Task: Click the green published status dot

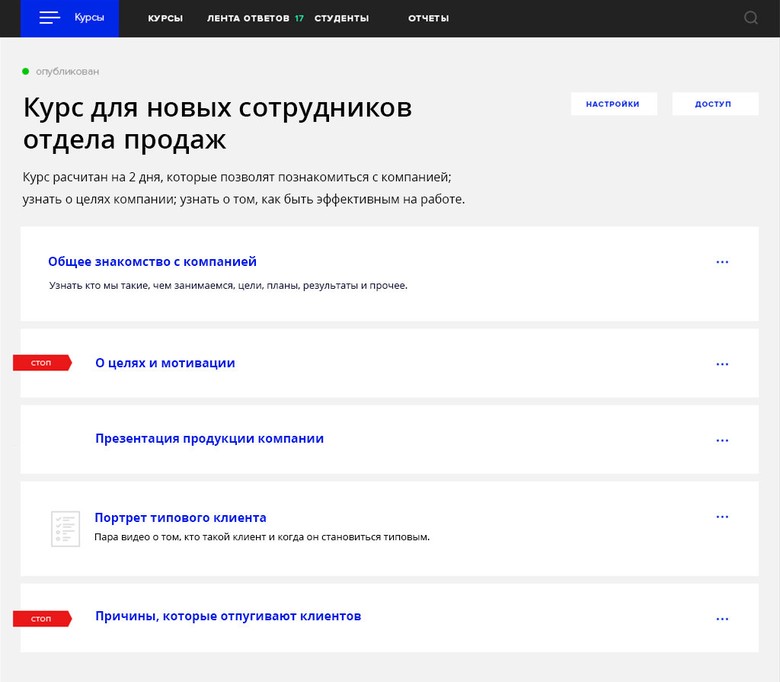Action: (x=25, y=71)
